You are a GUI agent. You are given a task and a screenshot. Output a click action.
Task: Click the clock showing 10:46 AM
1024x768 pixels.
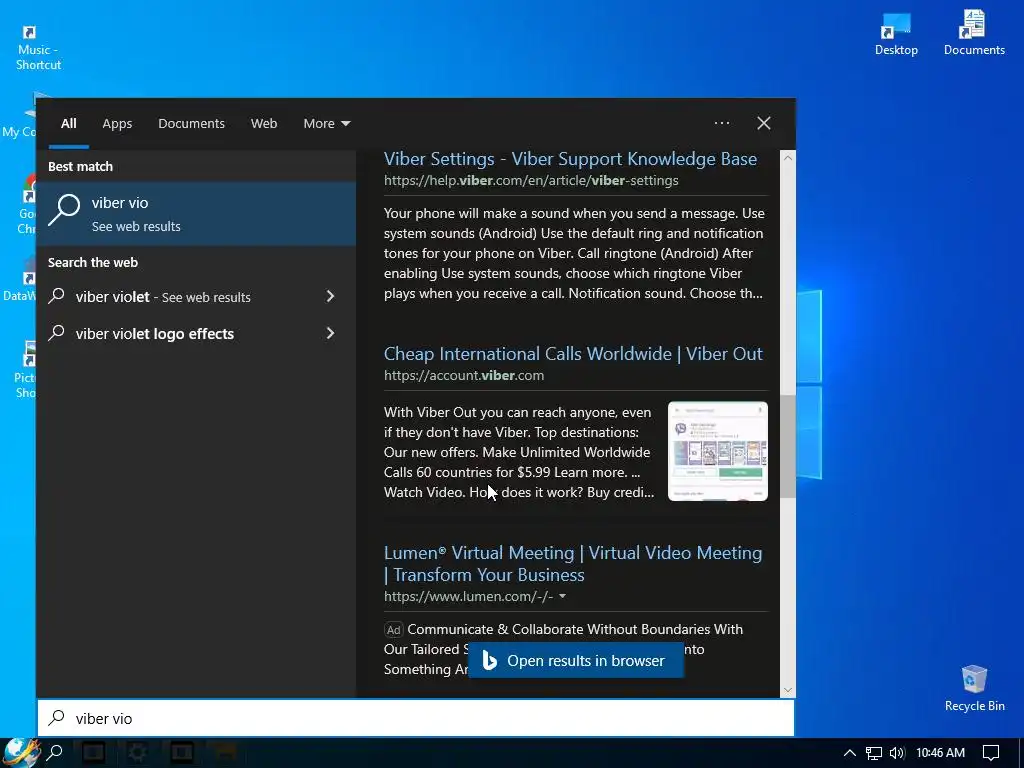pos(940,753)
